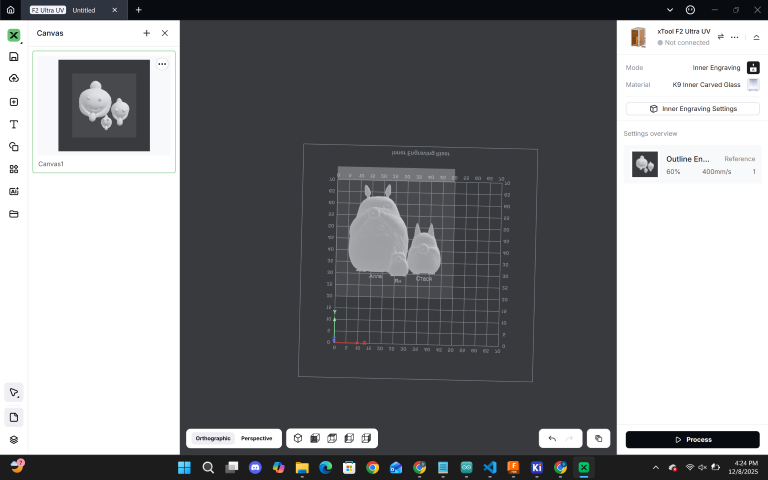Open the AI image generator tool
This screenshot has width=768, height=480.
pos(14,191)
